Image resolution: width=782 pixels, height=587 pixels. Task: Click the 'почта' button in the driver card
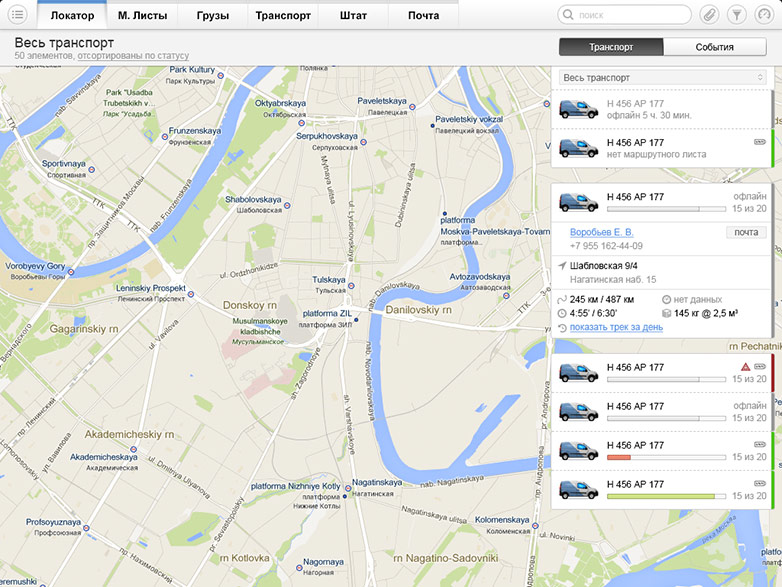746,232
